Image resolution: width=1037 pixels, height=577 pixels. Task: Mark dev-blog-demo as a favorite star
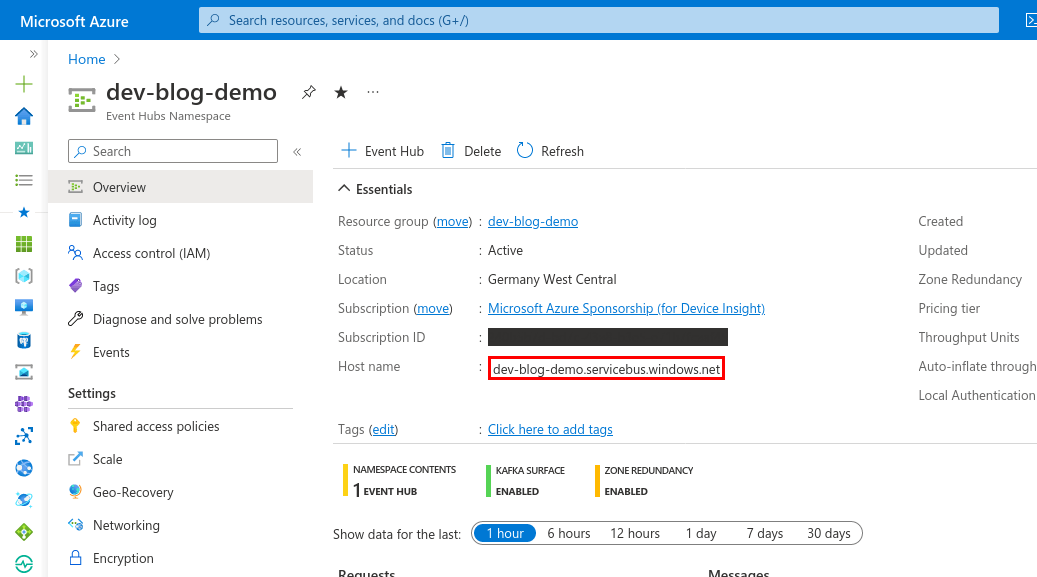pos(340,91)
